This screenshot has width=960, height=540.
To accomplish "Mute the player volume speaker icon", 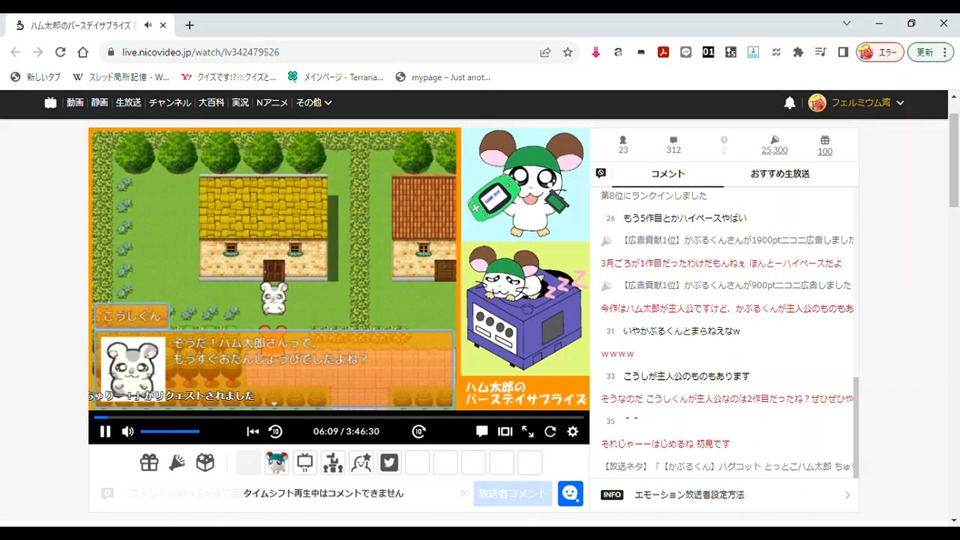I will pyautogui.click(x=128, y=432).
